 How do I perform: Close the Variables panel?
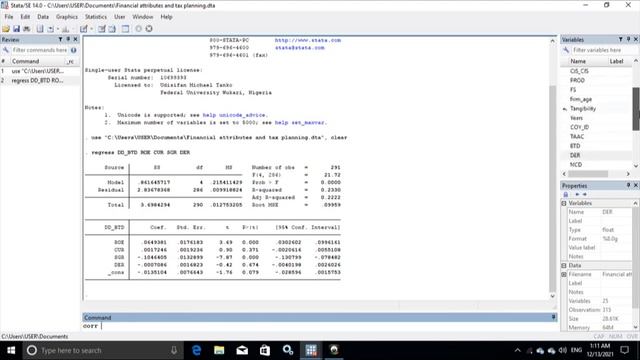(636, 39)
